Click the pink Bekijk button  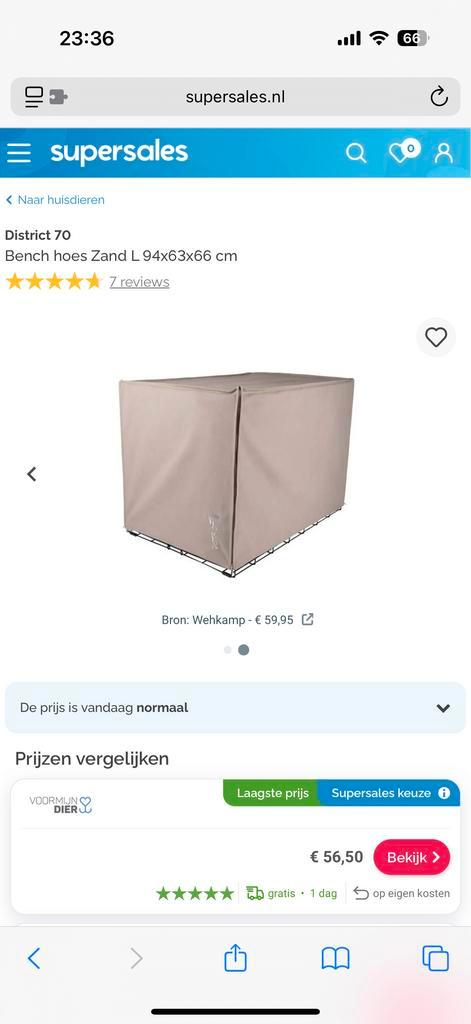[x=412, y=857]
